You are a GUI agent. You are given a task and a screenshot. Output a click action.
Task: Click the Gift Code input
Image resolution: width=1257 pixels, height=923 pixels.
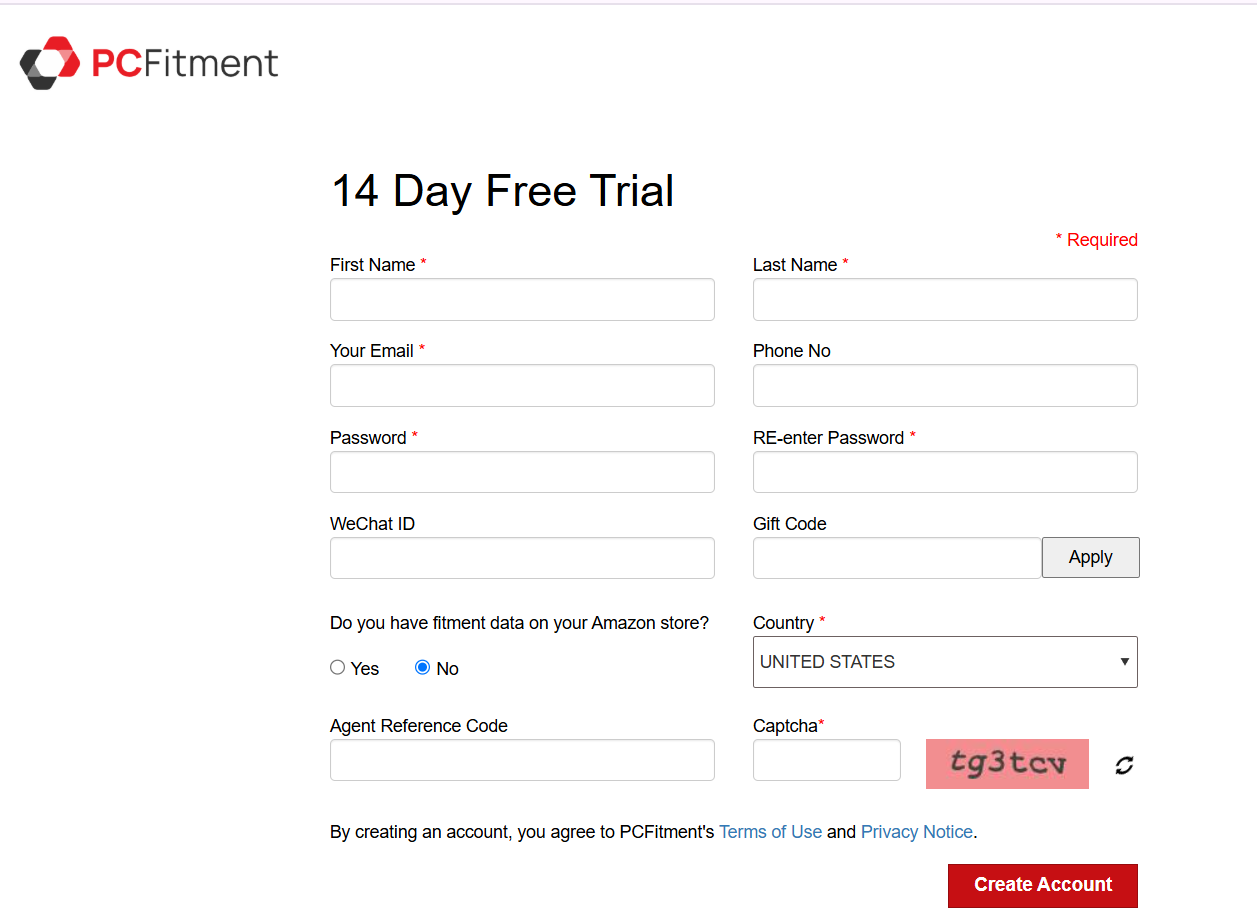896,558
